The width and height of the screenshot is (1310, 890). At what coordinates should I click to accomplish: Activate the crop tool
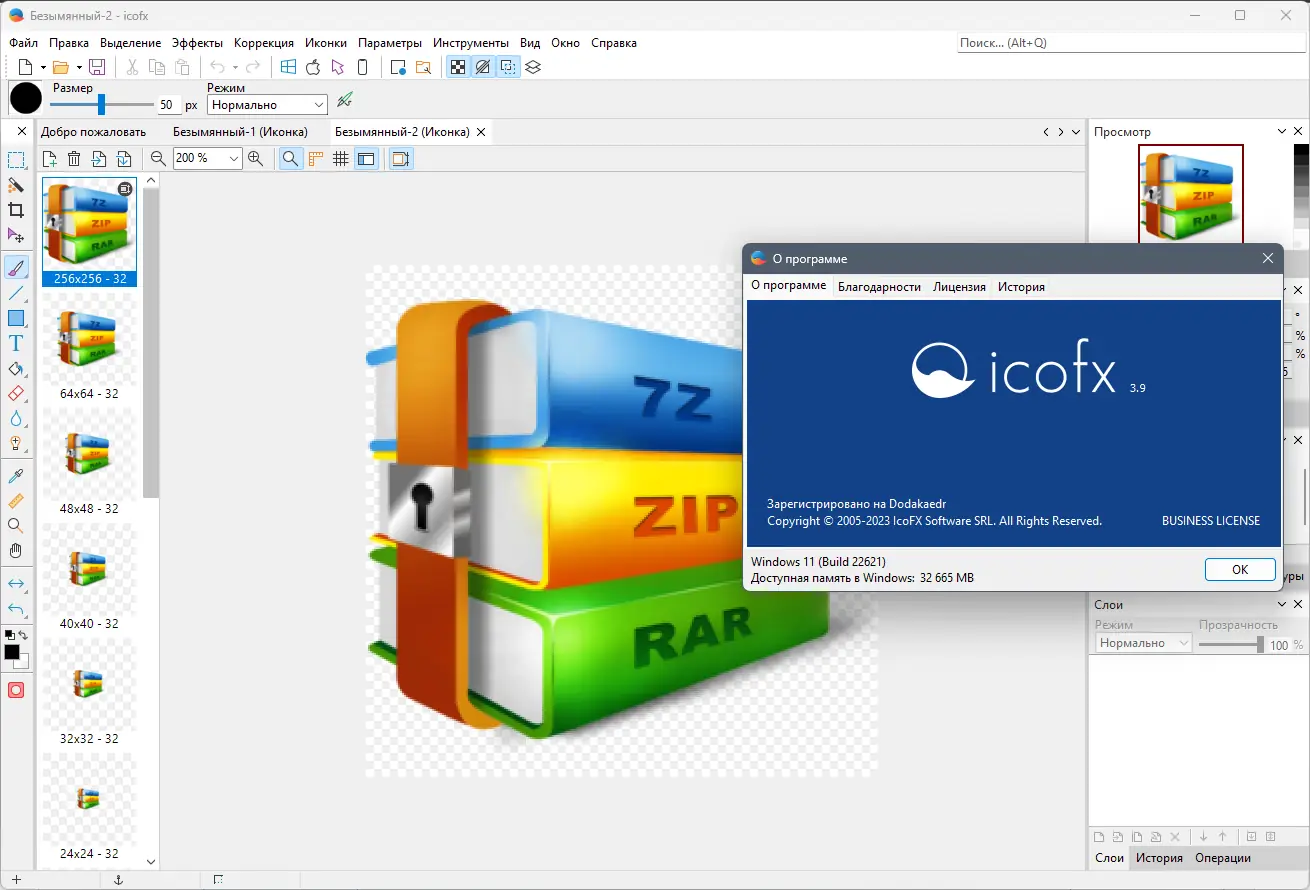point(16,210)
